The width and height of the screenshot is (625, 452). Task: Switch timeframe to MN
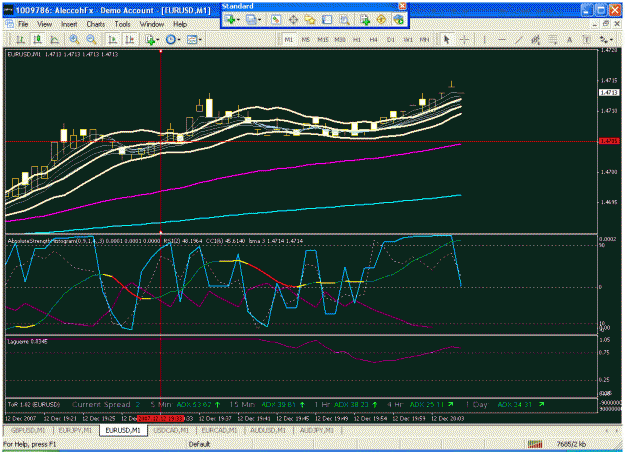[425, 39]
